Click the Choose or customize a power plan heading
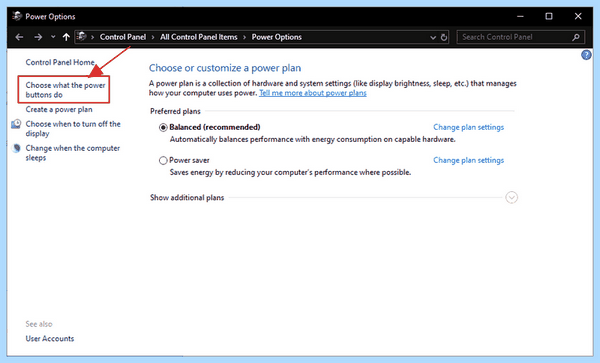Viewport: 600px width, 363px height. [x=225, y=68]
